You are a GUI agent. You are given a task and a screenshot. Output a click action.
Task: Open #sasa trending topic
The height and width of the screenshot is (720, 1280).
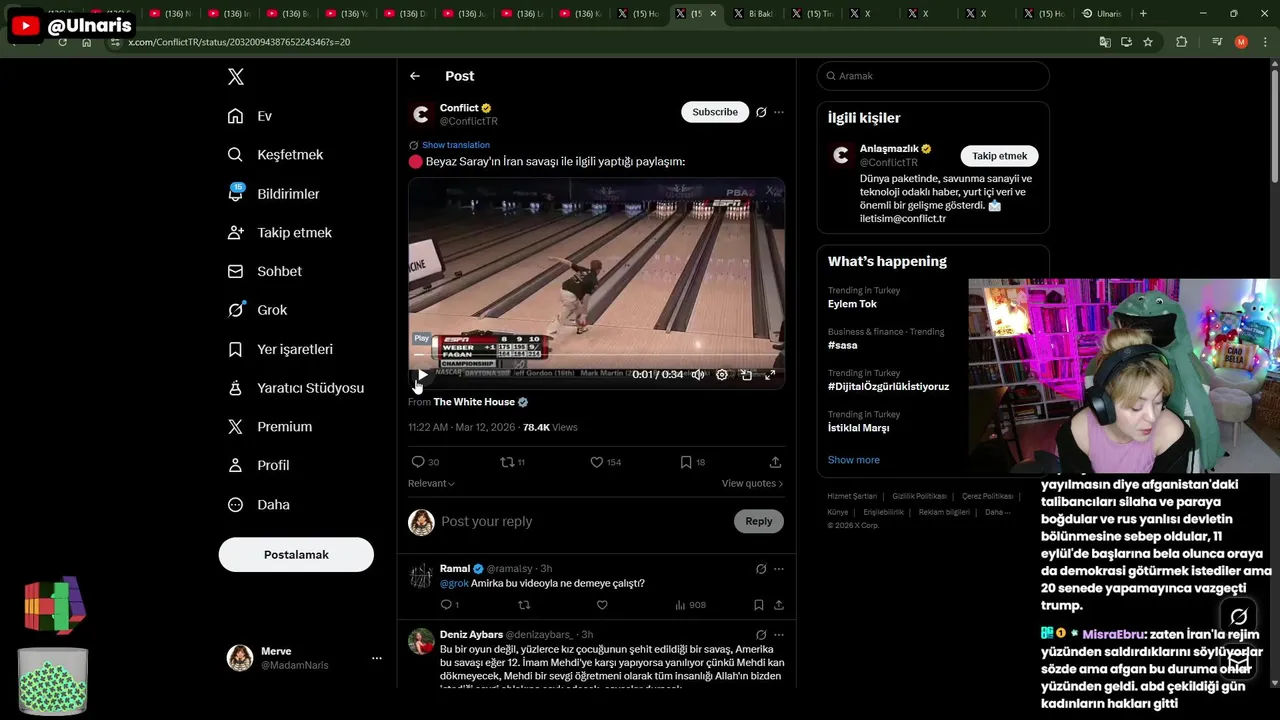tap(842, 345)
